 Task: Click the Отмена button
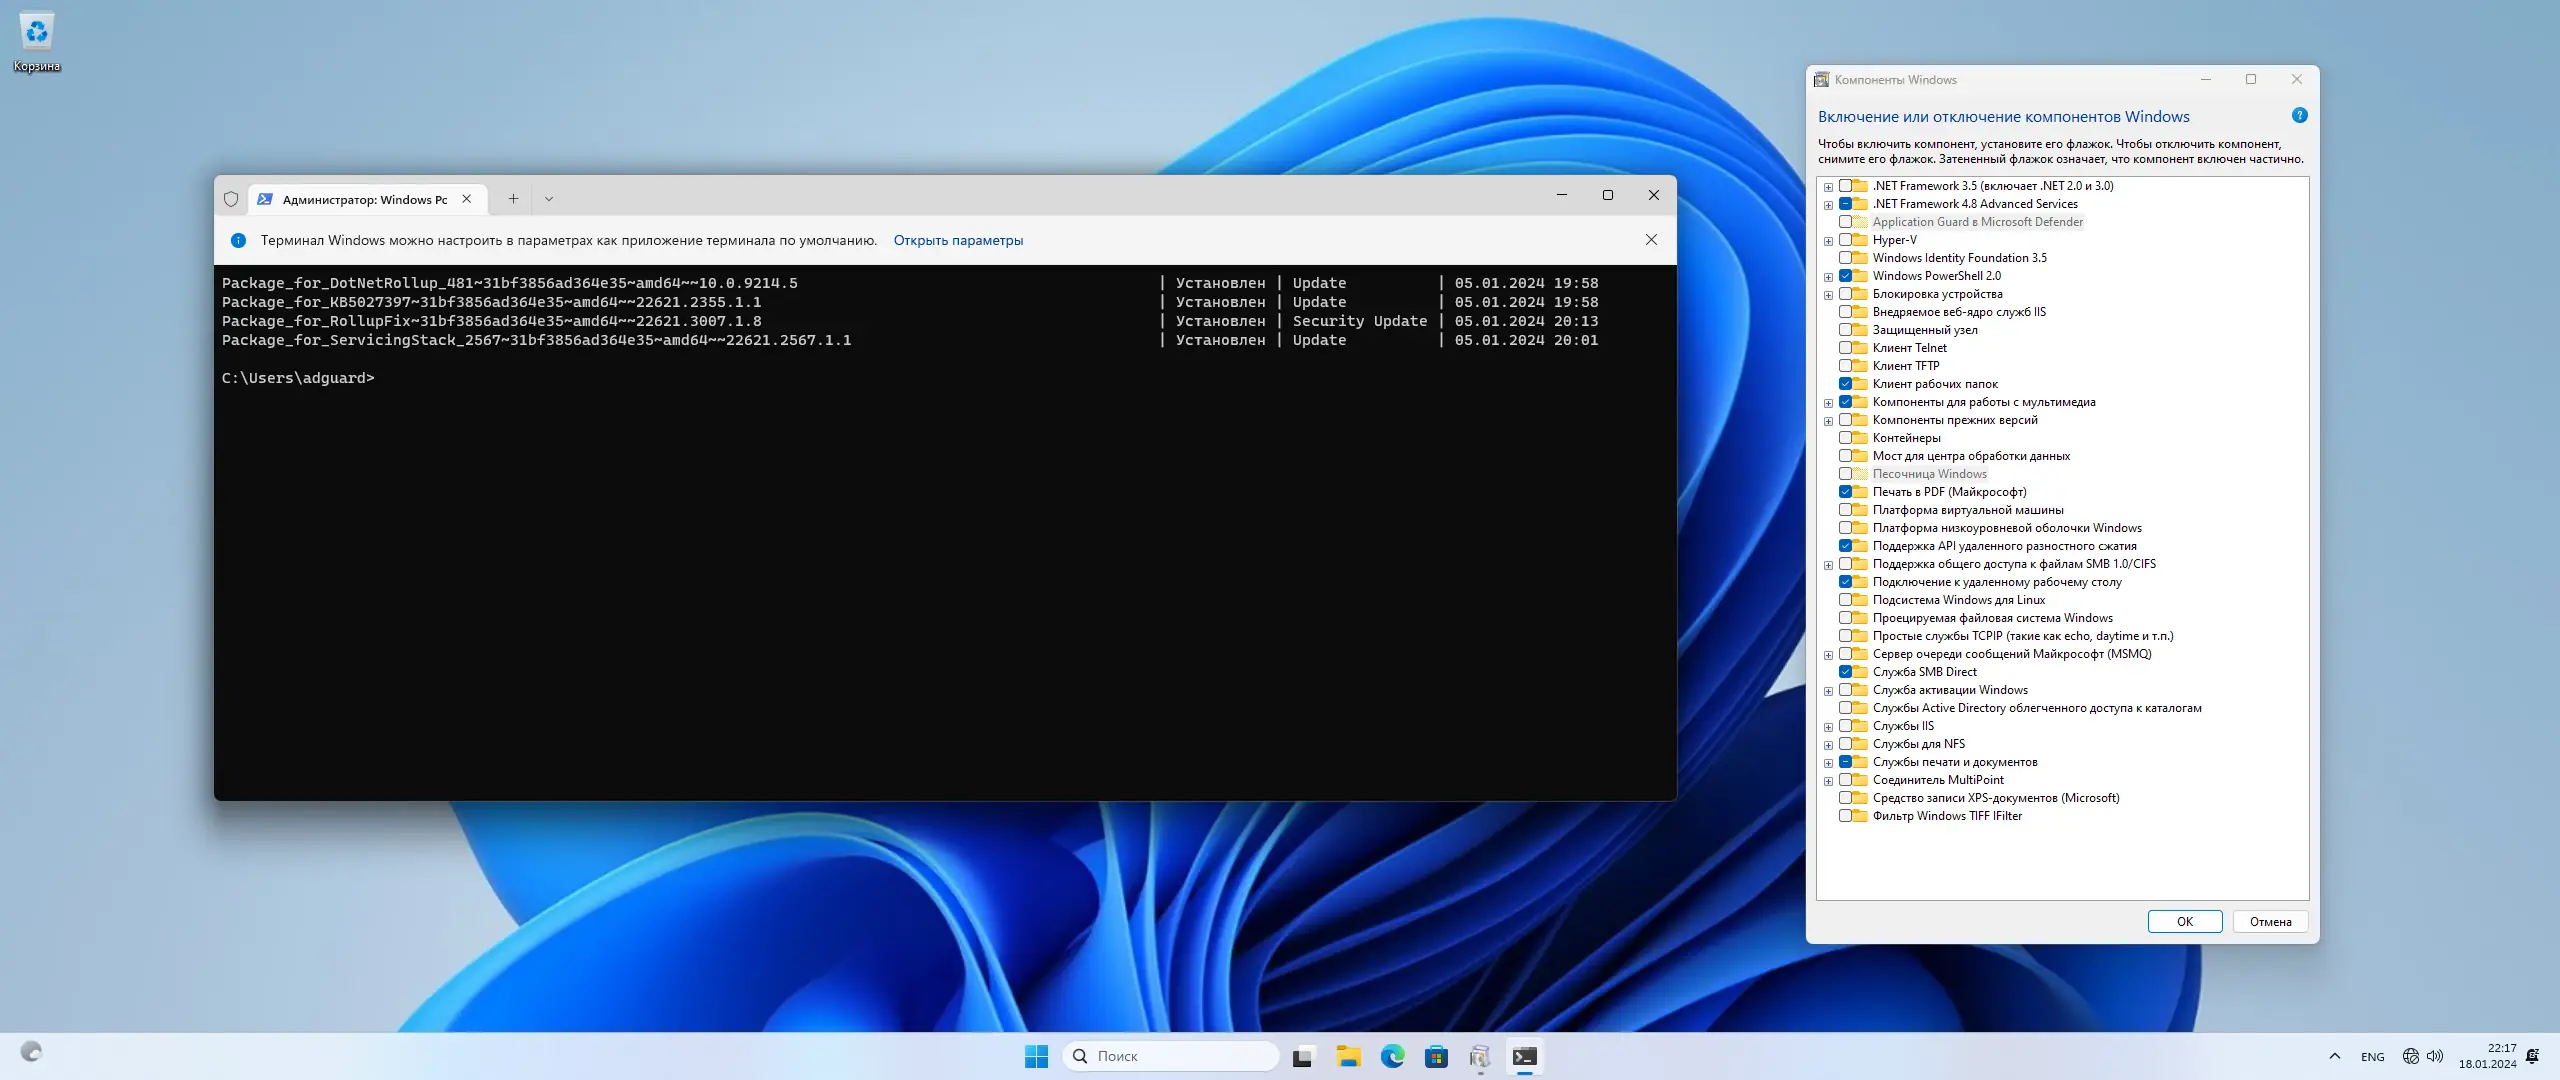pyautogui.click(x=2269, y=922)
